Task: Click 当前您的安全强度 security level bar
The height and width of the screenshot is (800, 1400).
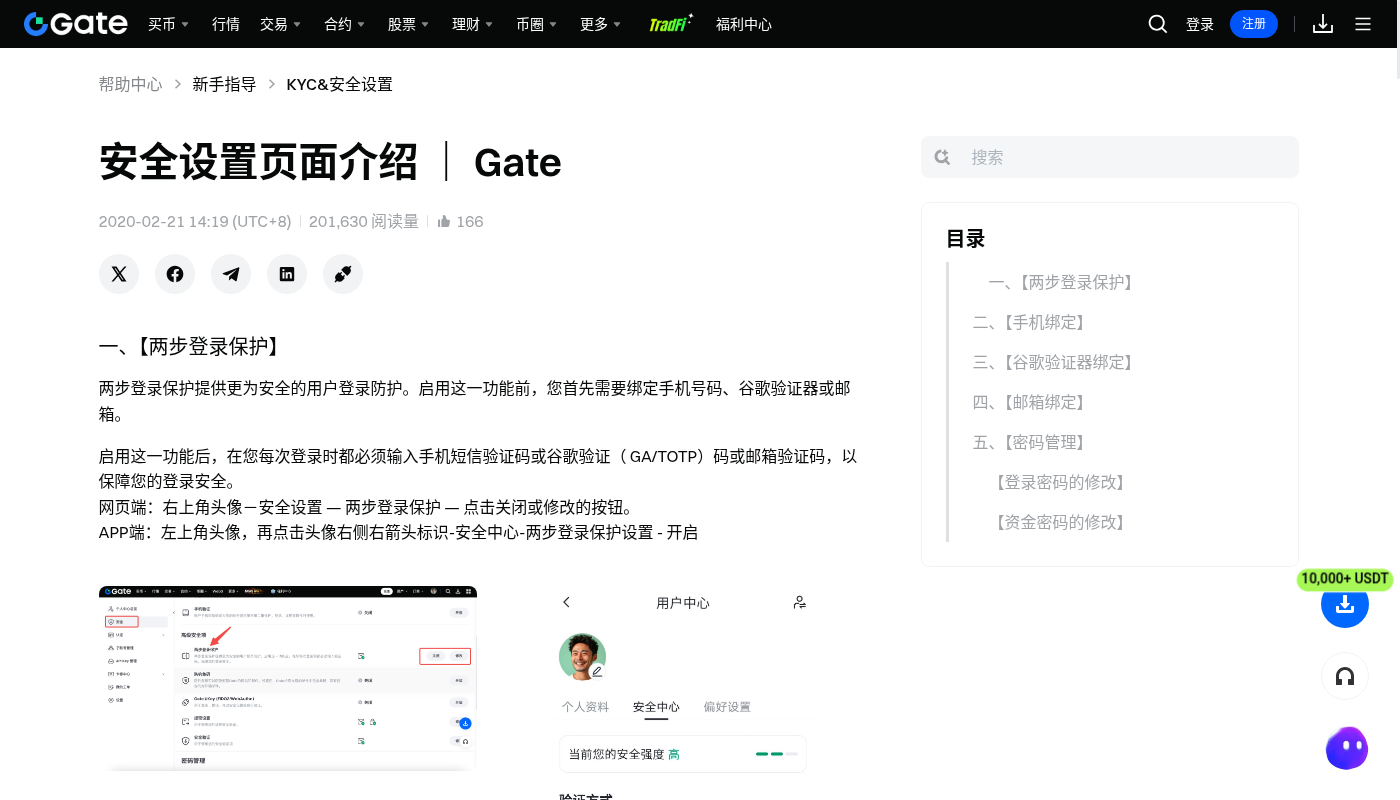Action: click(x=683, y=754)
